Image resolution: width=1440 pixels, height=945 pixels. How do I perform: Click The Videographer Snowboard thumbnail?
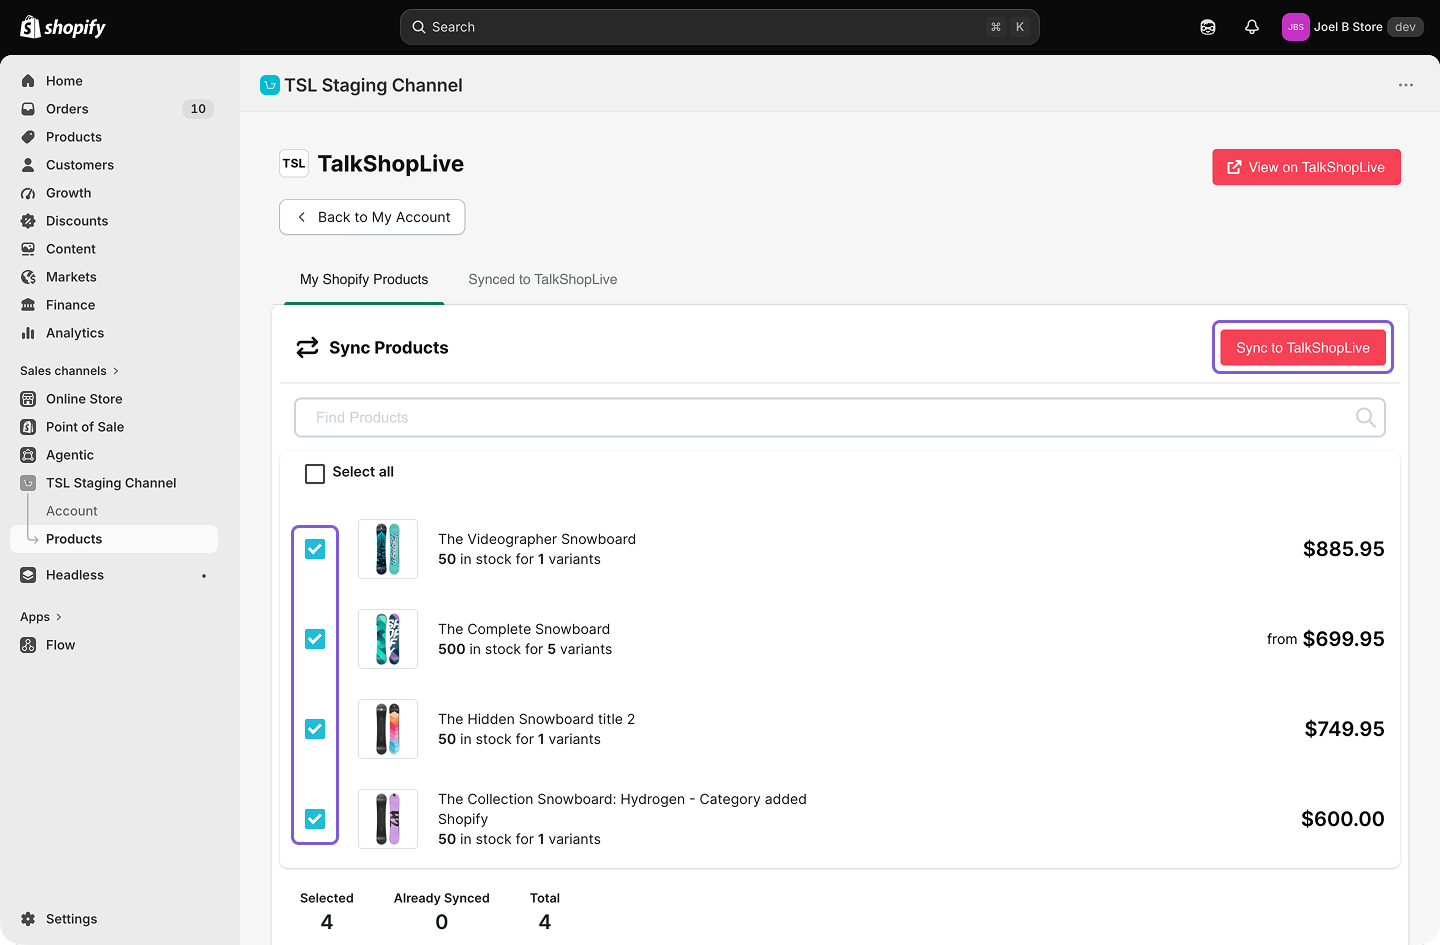pyautogui.click(x=388, y=549)
